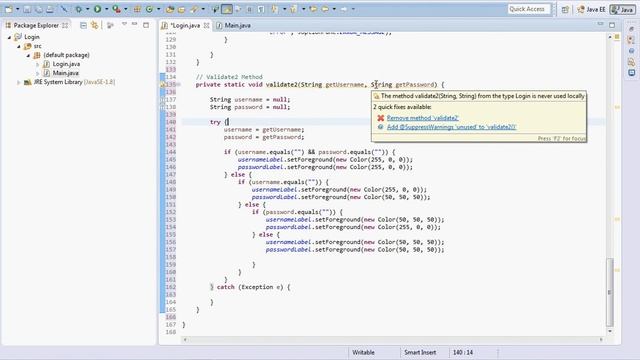Click the yellow warning square atop overview ruler
640x360 pixels.
coord(617,37)
